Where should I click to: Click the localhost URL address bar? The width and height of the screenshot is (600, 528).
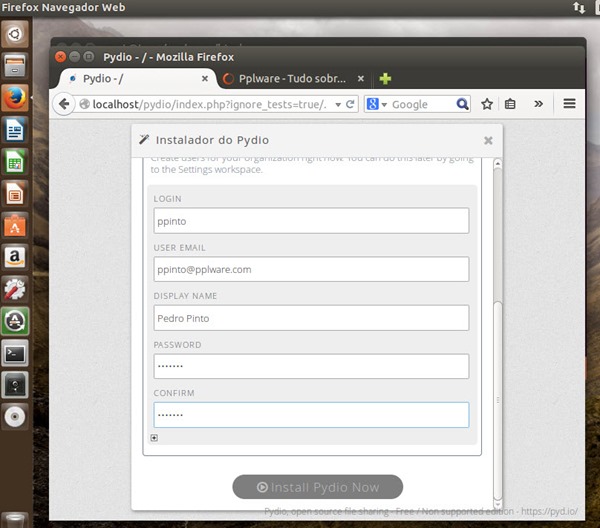[210, 104]
